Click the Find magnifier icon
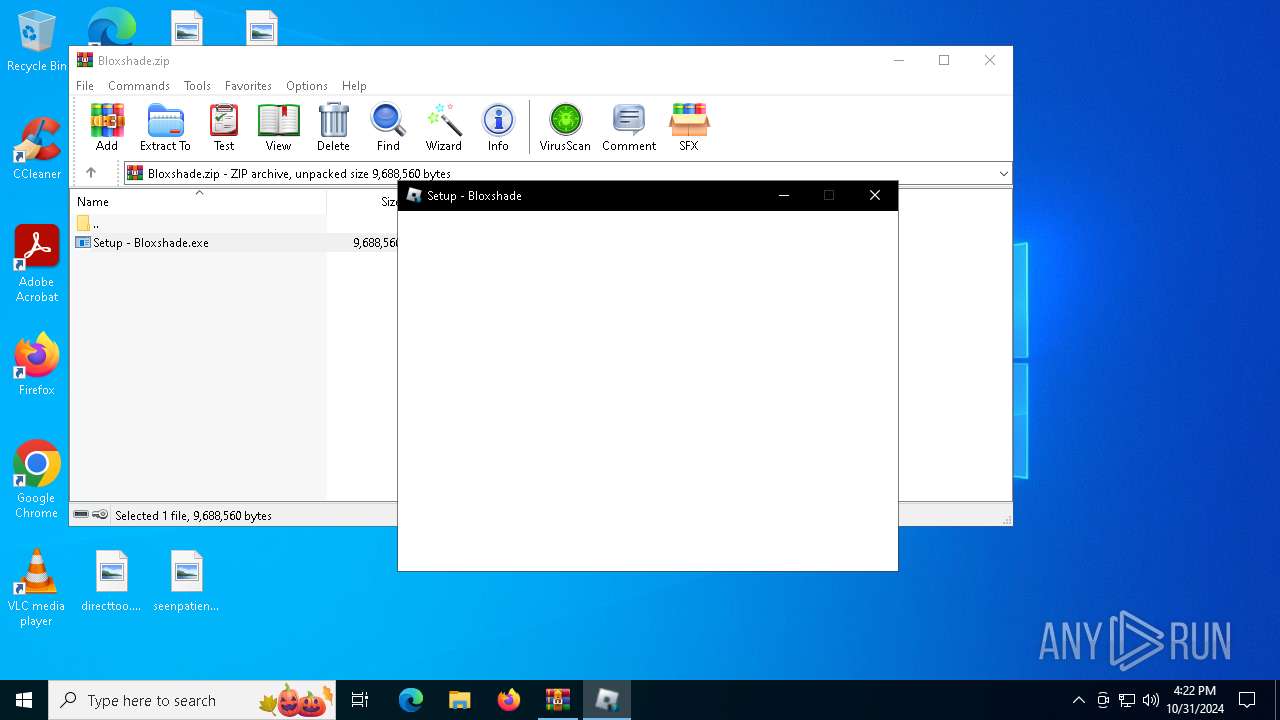Image resolution: width=1280 pixels, height=720 pixels. click(x=388, y=127)
